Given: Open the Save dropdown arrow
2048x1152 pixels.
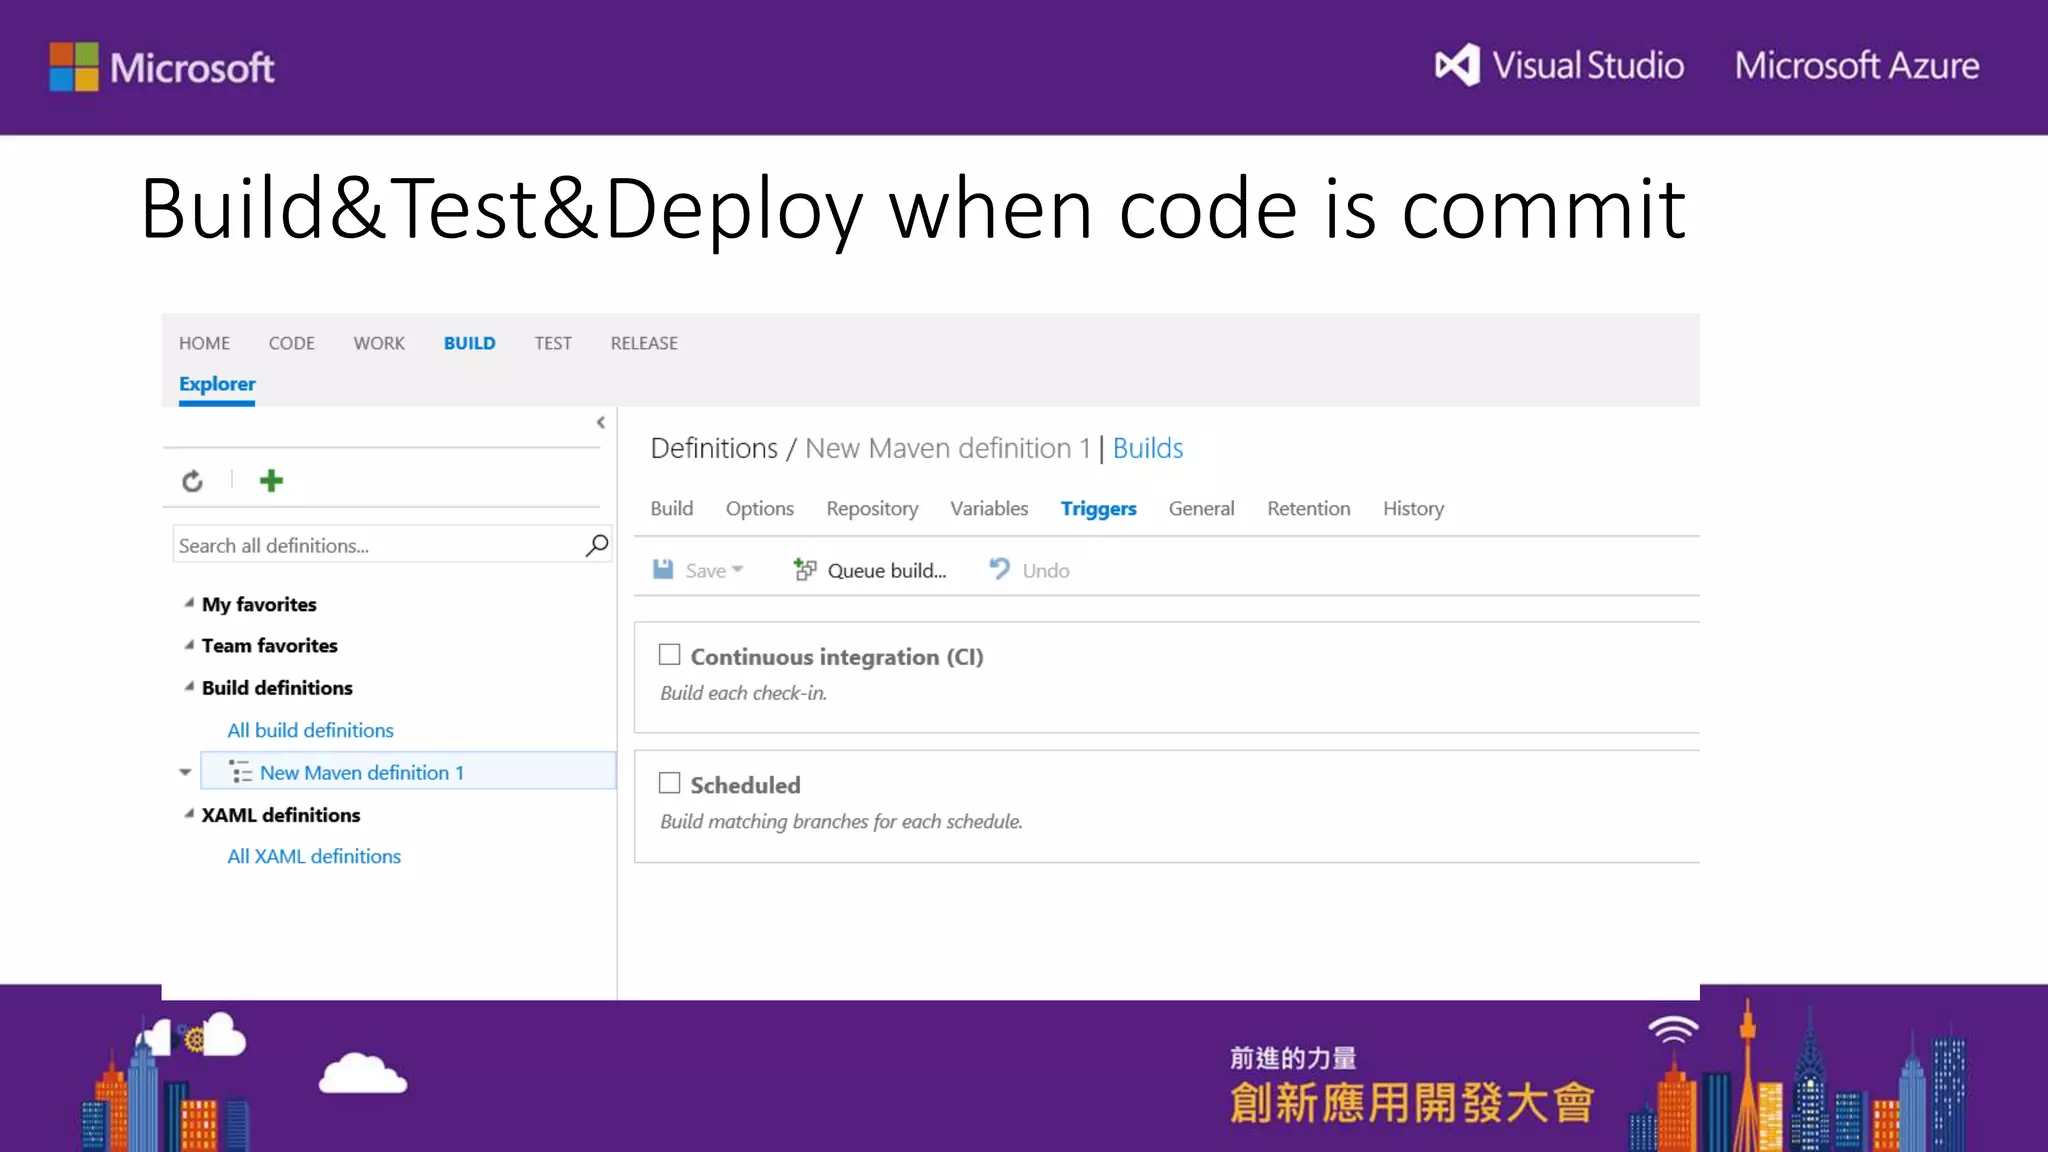Looking at the screenshot, I should pyautogui.click(x=738, y=569).
